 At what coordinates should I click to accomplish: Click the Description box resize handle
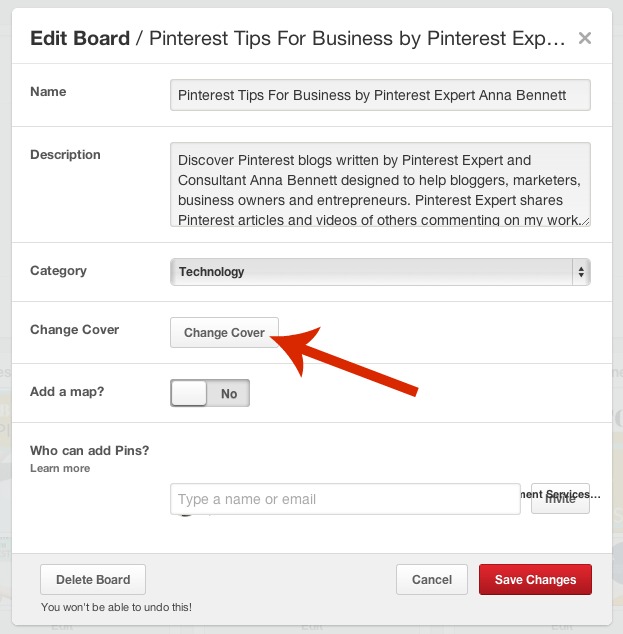tap(585, 221)
